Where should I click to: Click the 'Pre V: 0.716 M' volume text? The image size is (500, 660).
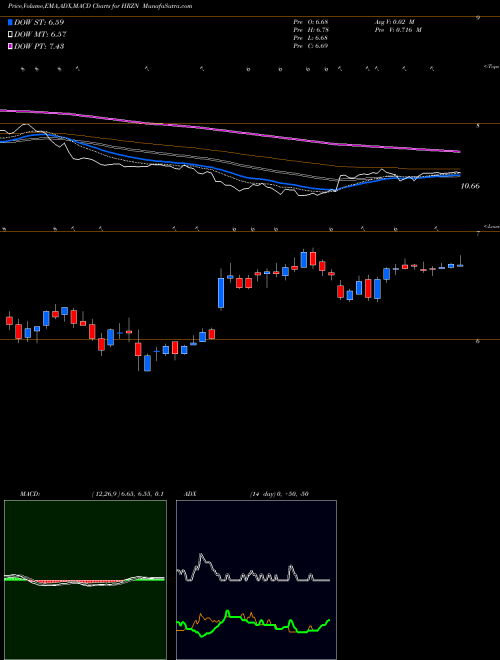click(398, 30)
